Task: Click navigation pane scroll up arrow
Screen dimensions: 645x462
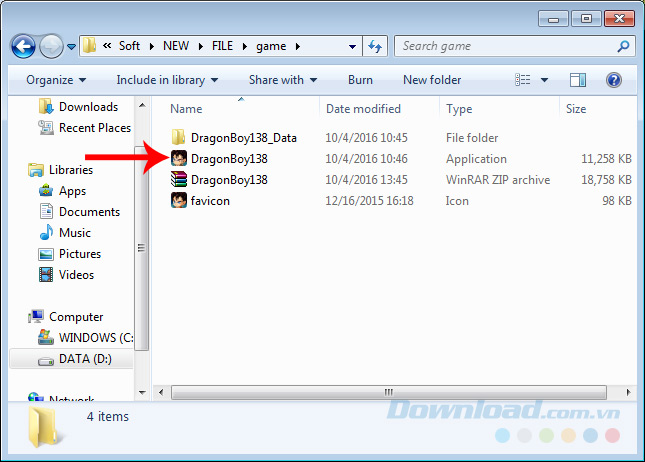Action: click(x=142, y=105)
